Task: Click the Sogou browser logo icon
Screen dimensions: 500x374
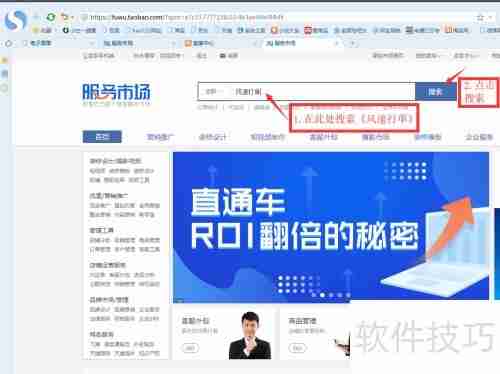Action: tap(15, 20)
